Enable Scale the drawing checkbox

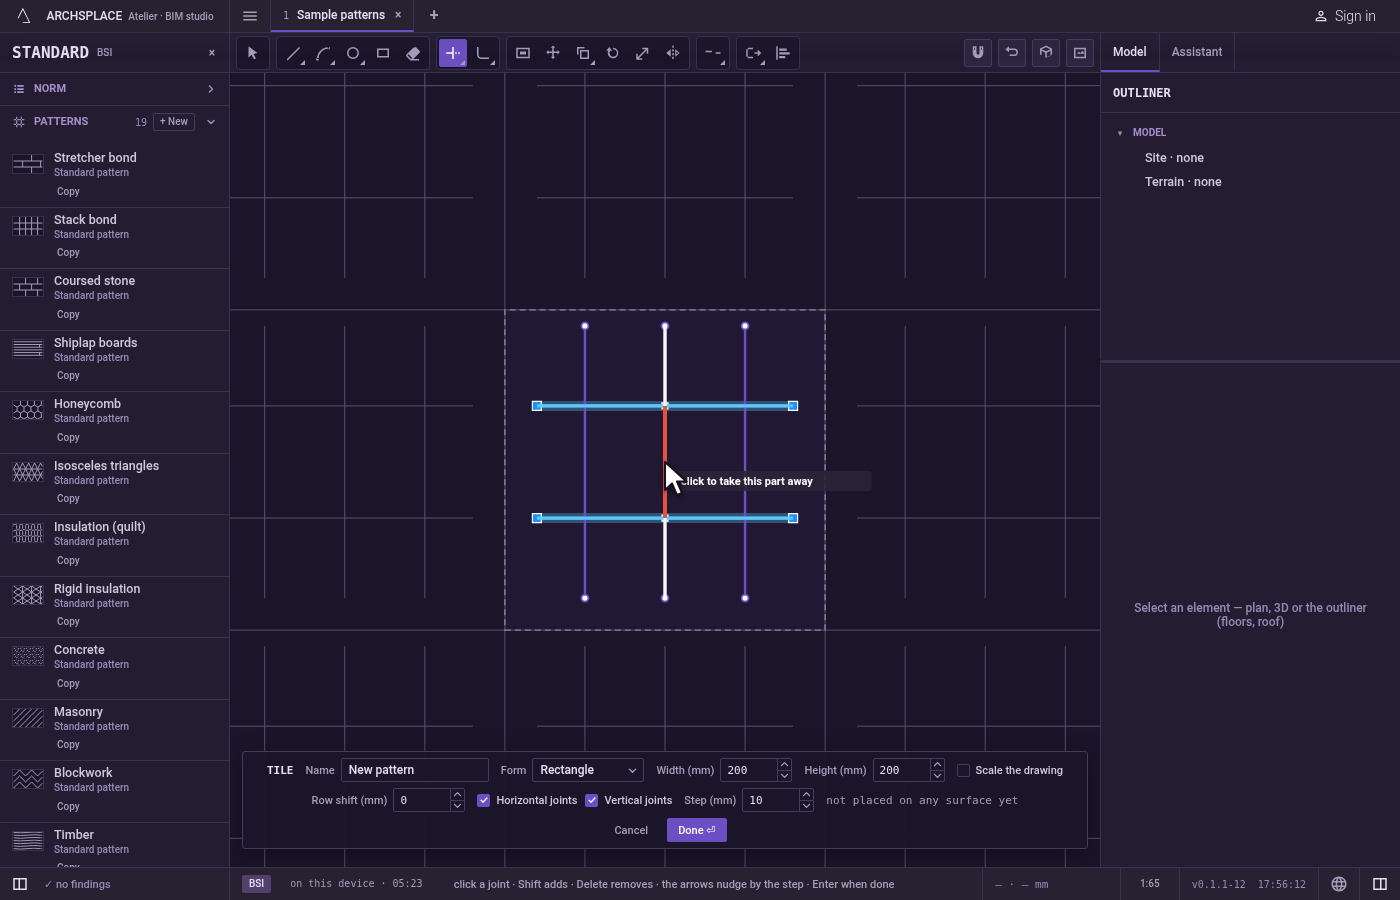coord(964,770)
